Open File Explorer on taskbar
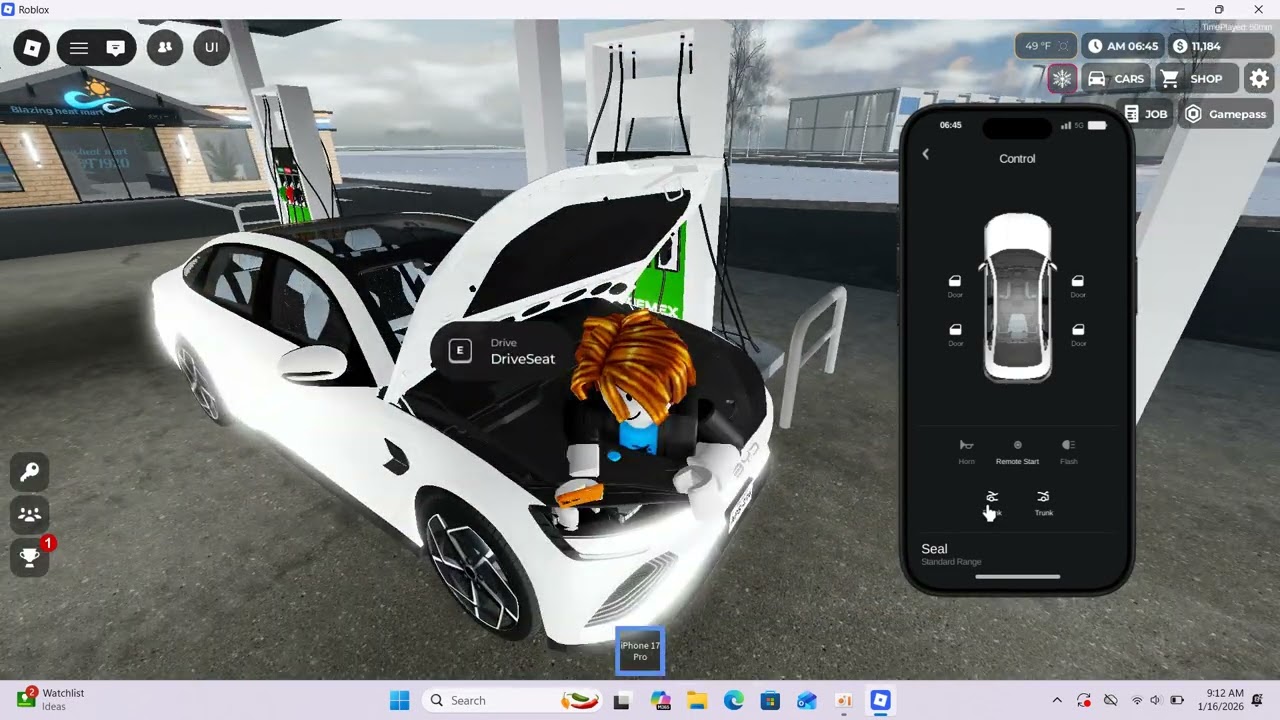The image size is (1280, 720). 697,700
